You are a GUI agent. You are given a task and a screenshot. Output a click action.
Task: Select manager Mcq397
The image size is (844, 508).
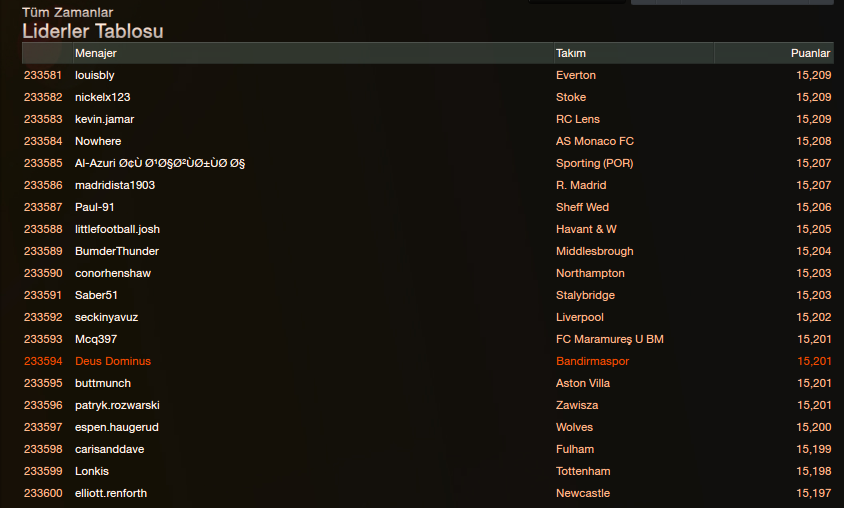click(x=96, y=340)
